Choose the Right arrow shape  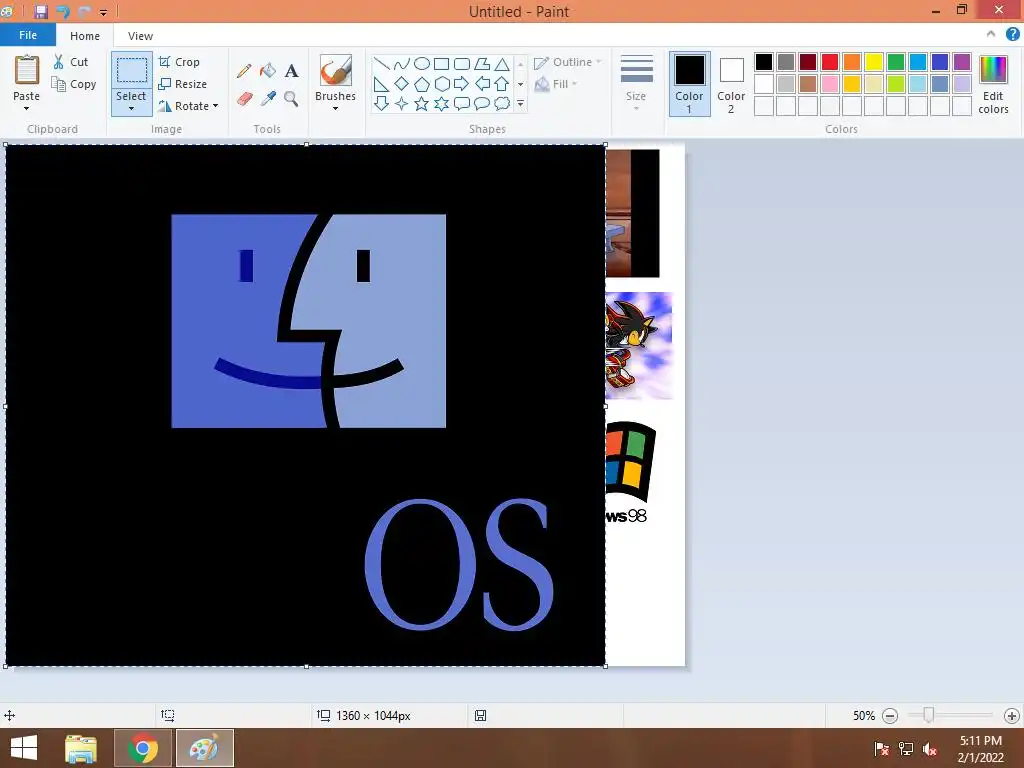tap(462, 84)
